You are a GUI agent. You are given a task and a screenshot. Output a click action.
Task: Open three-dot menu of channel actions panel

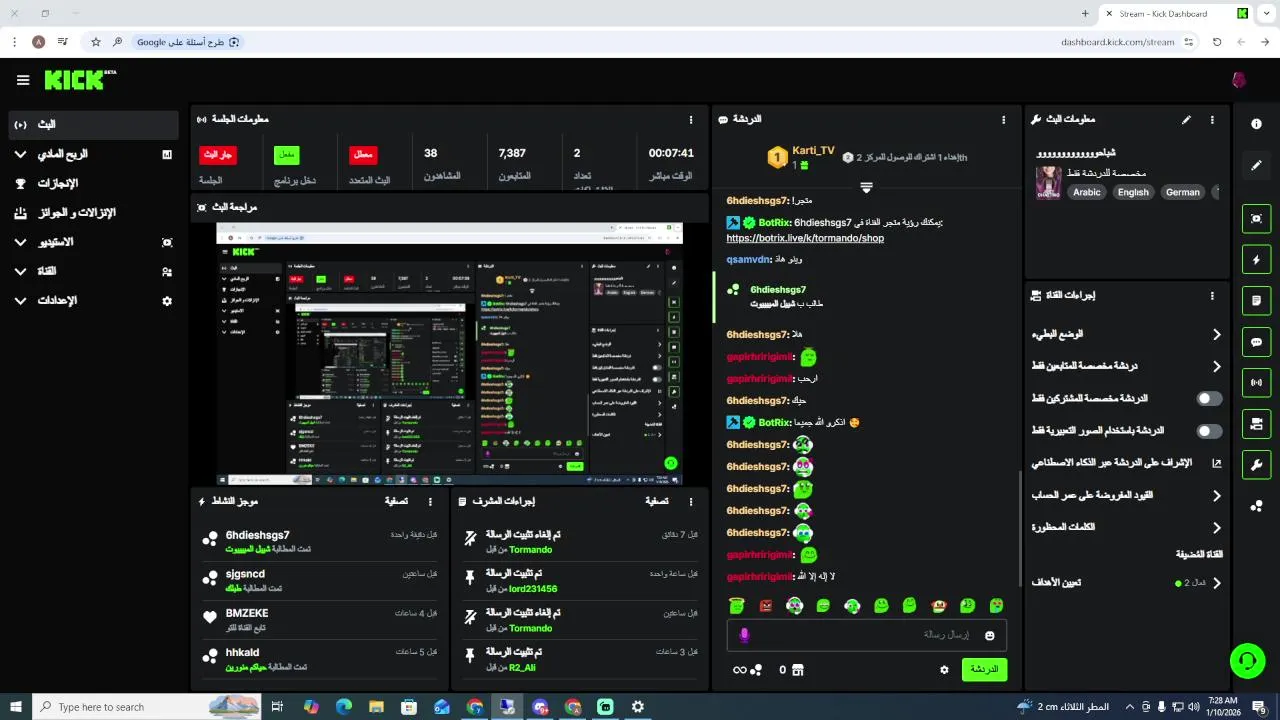(1212, 296)
